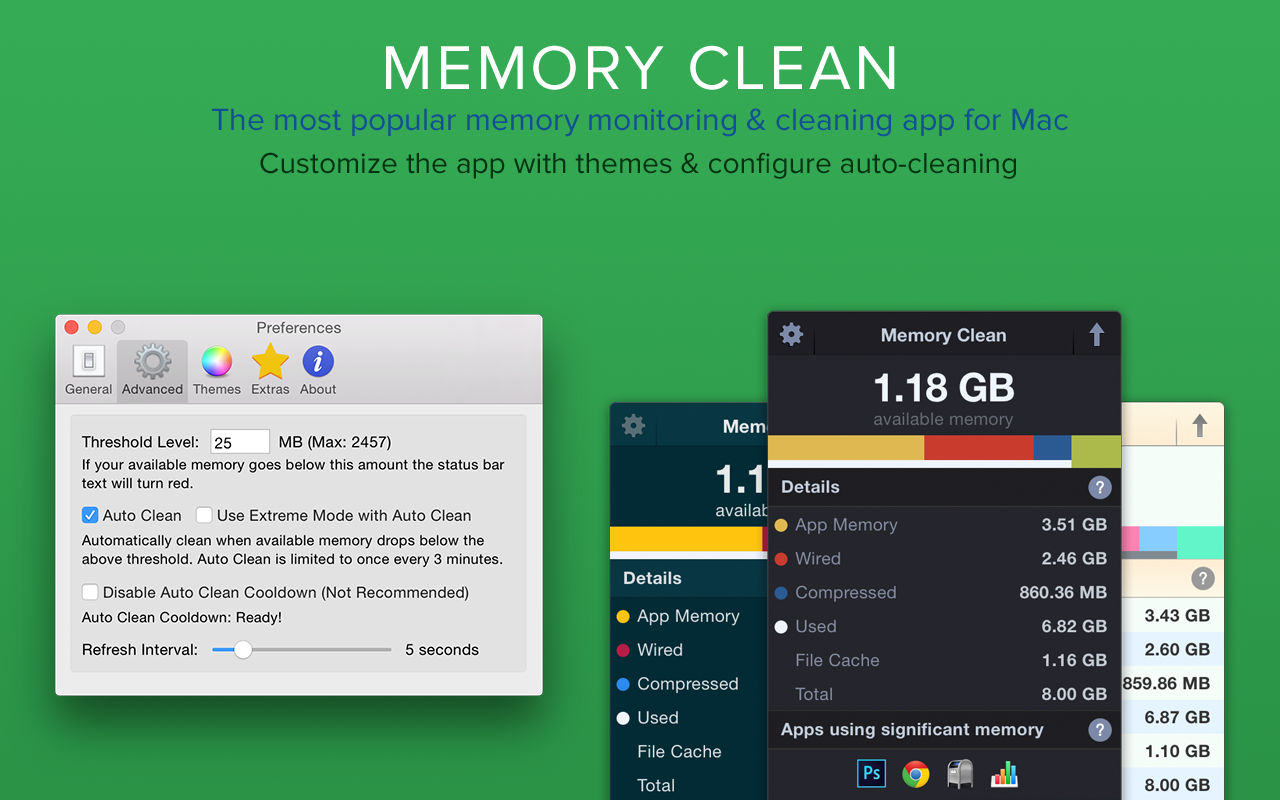This screenshot has width=1280, height=800.
Task: Minimize Preferences with the yellow button
Action: tap(94, 327)
